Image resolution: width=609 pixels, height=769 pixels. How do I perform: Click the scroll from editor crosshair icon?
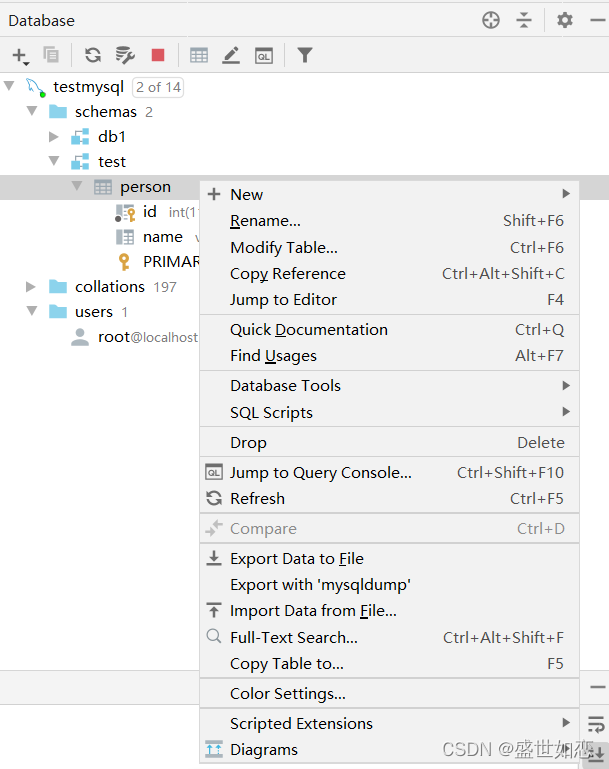click(491, 20)
